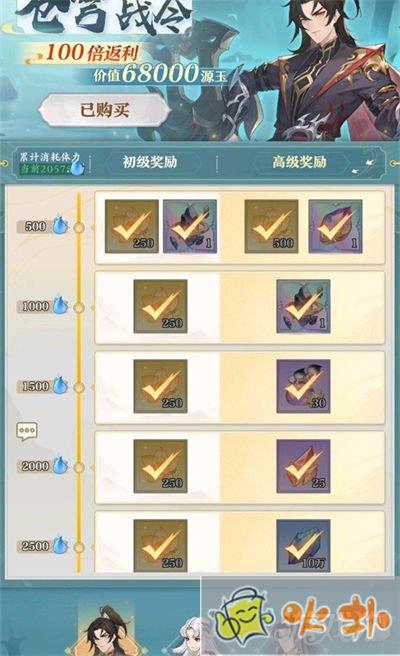The width and height of the screenshot is (400, 656).
Task: Click the 1000 tier basic 250 gold reward
Action: coord(160,306)
